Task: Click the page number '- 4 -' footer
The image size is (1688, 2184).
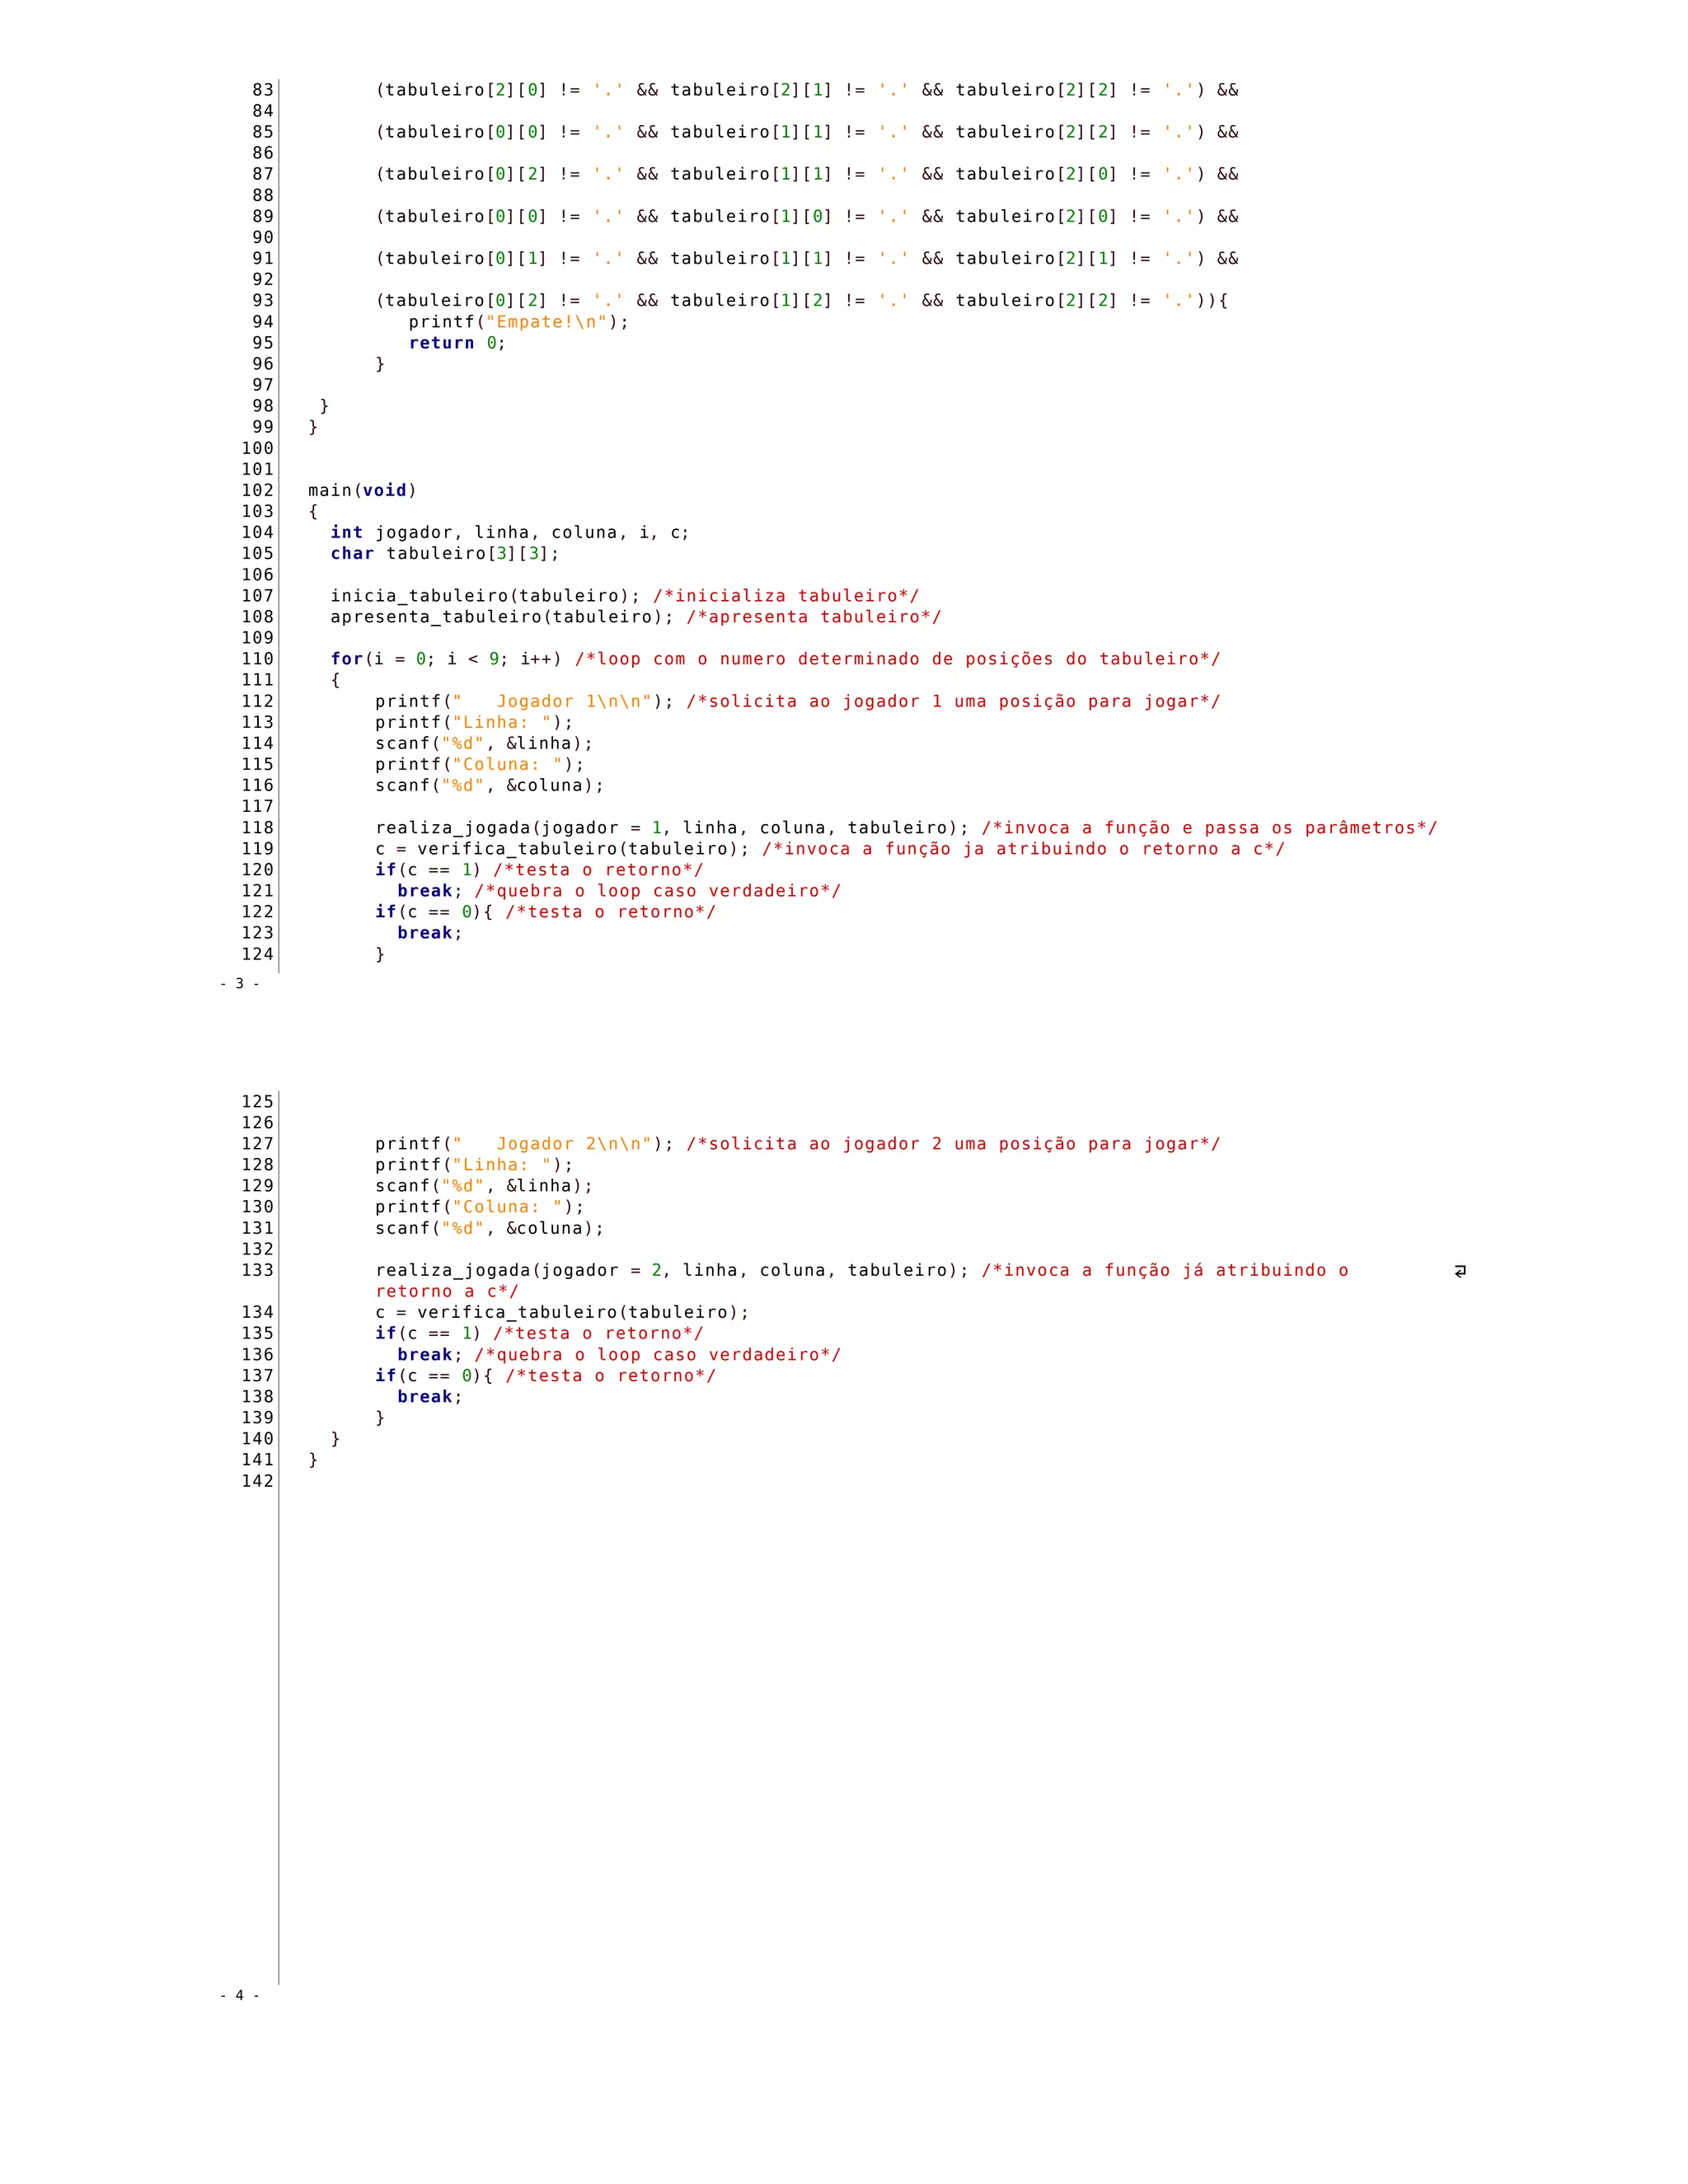Action: pyautogui.click(x=240, y=1995)
